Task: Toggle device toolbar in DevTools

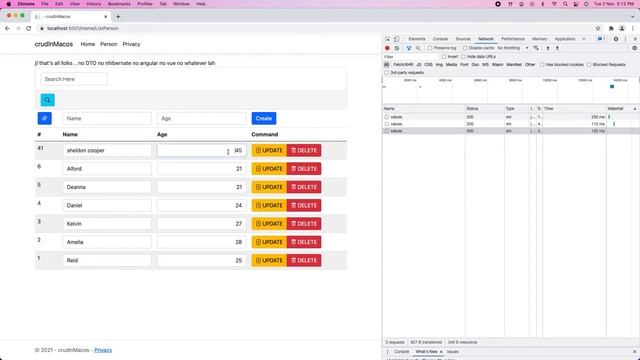Action: coord(396,39)
